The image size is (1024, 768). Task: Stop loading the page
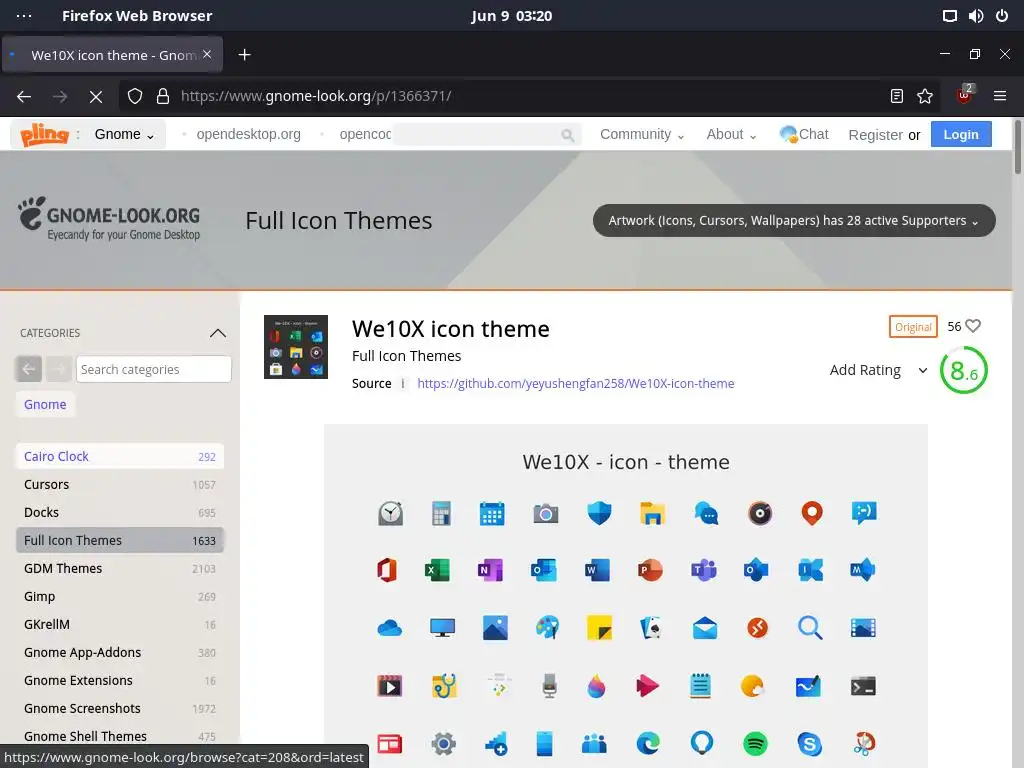96,97
